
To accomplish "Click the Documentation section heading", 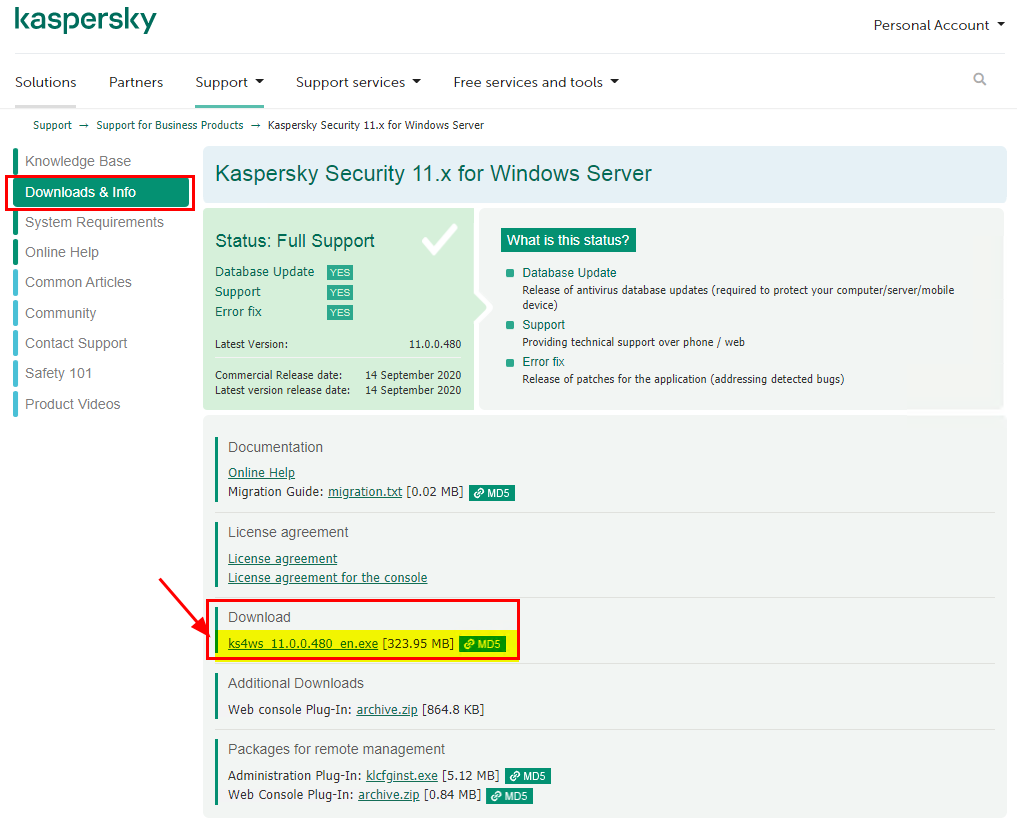I will (275, 447).
